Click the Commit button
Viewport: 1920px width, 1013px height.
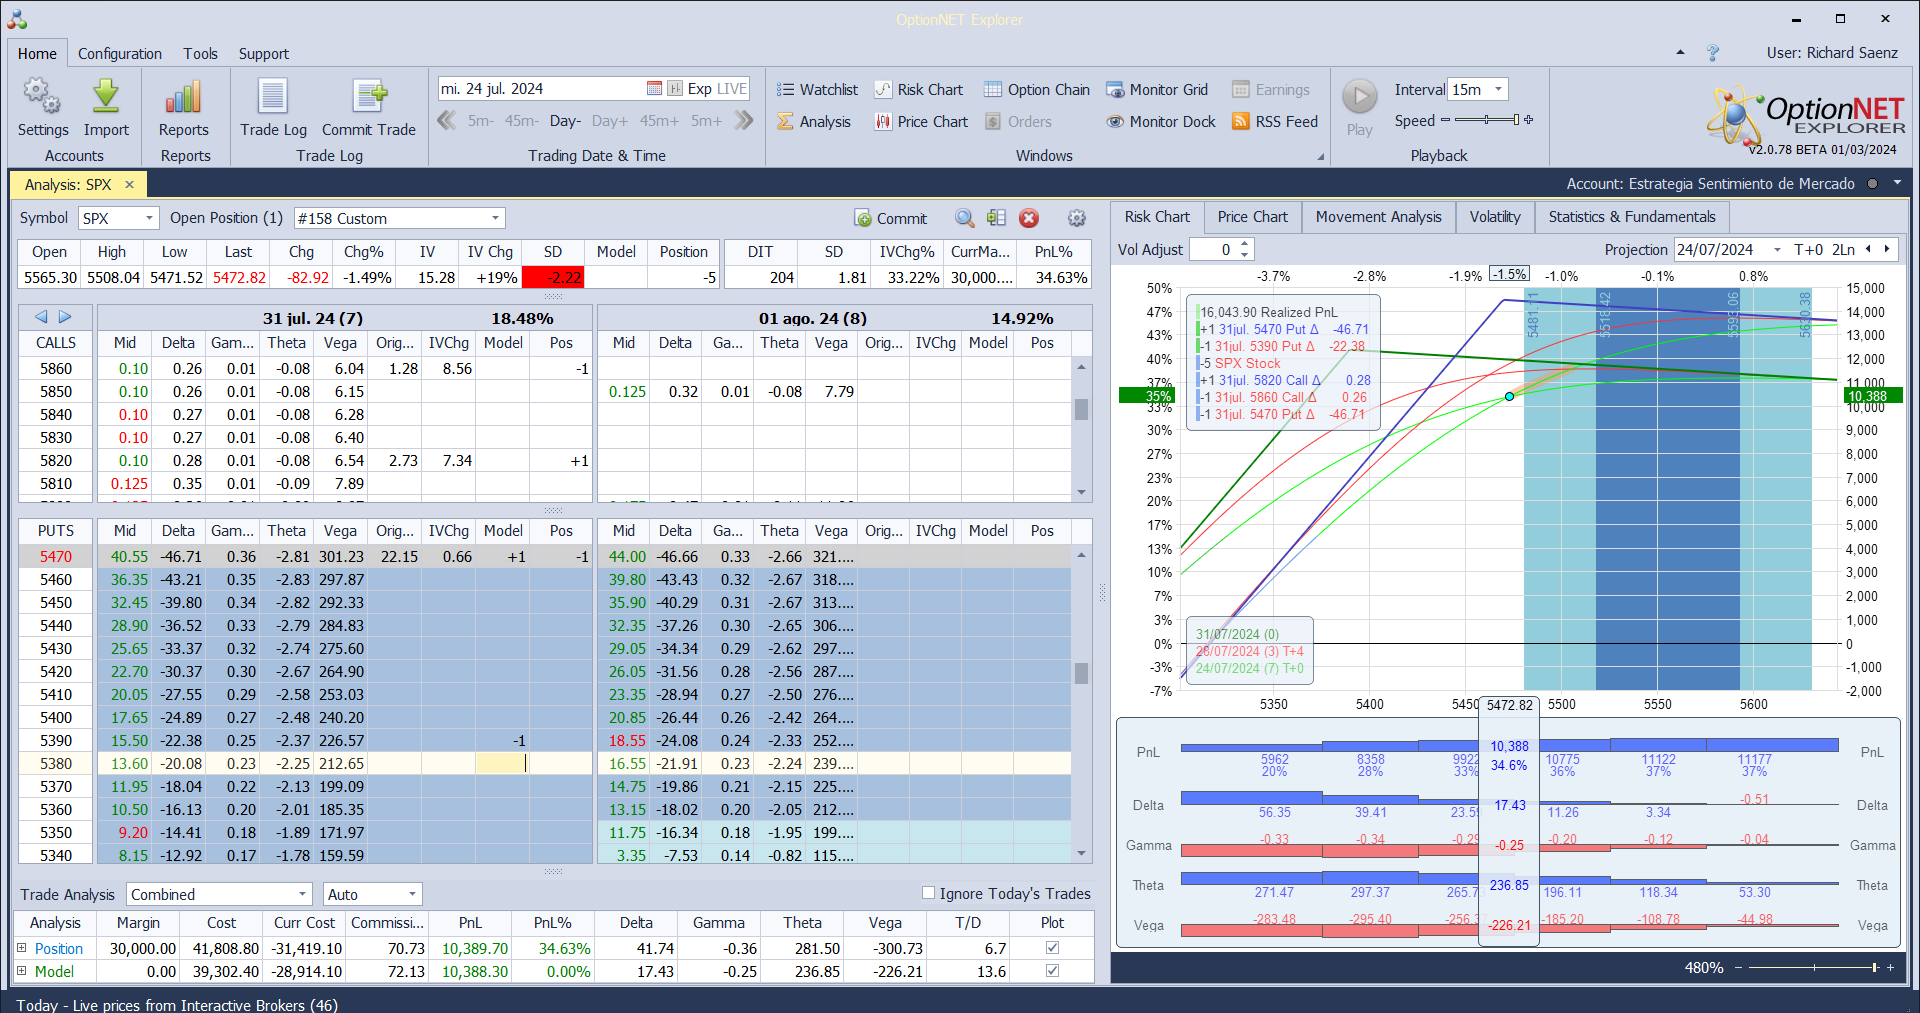[890, 219]
